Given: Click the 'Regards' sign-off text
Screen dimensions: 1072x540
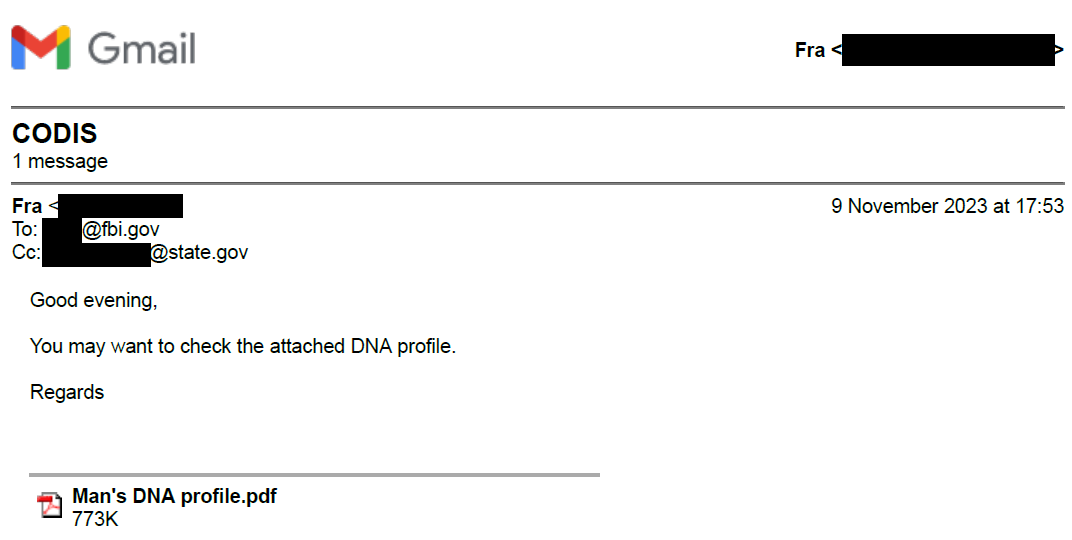Looking at the screenshot, I should coord(67,392).
